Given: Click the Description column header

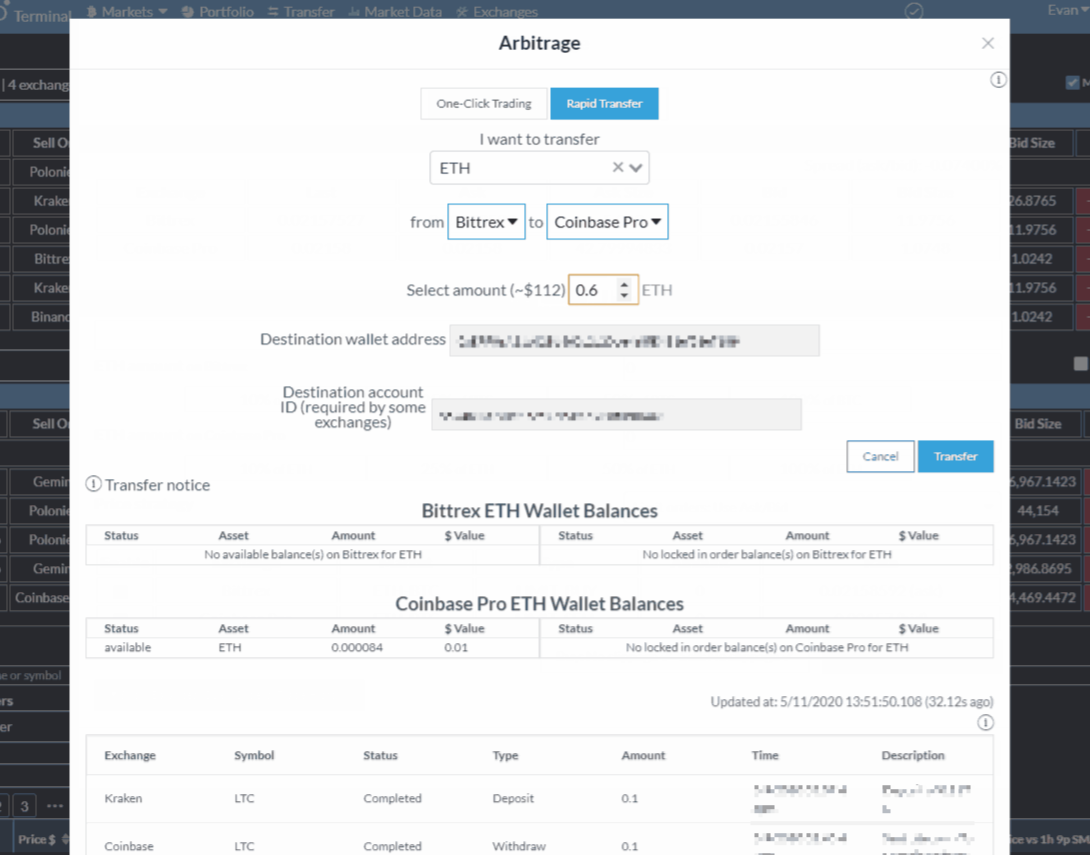Looking at the screenshot, I should (913, 755).
